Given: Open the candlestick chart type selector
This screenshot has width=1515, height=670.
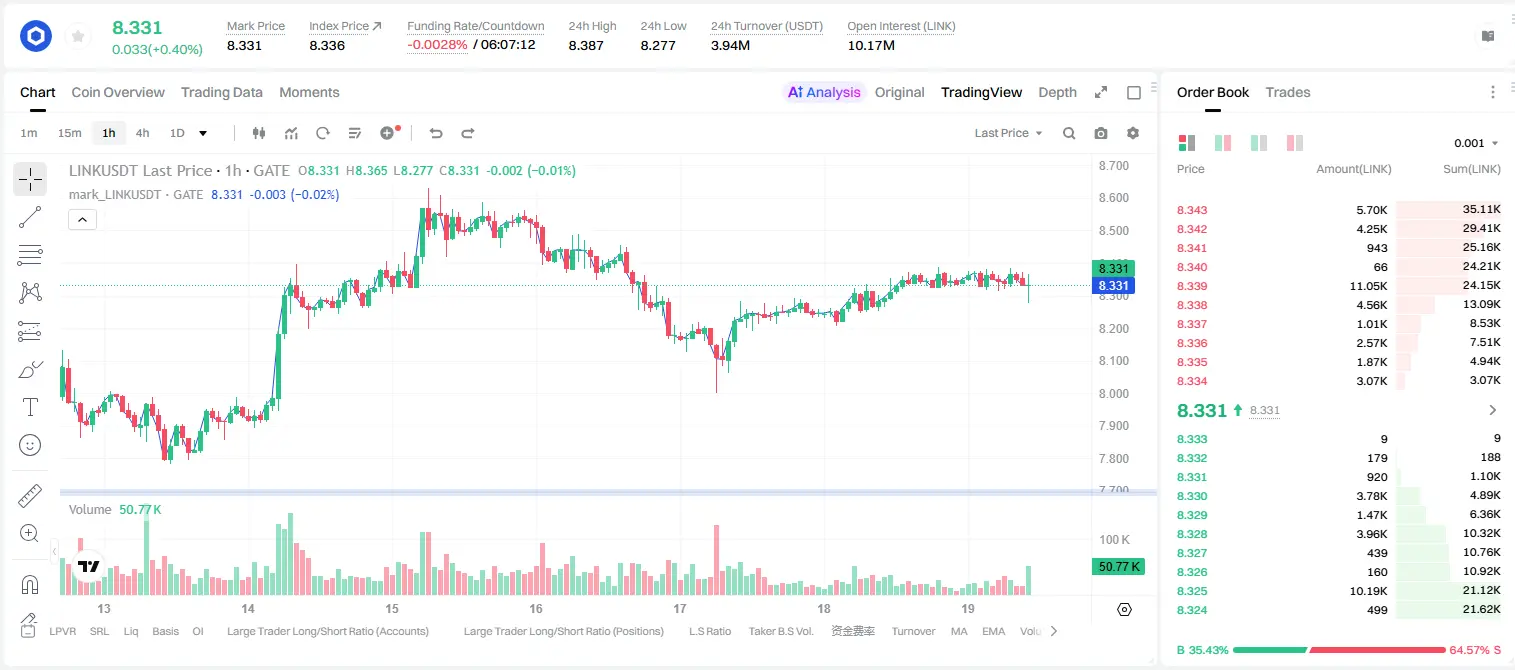Looking at the screenshot, I should 260,133.
